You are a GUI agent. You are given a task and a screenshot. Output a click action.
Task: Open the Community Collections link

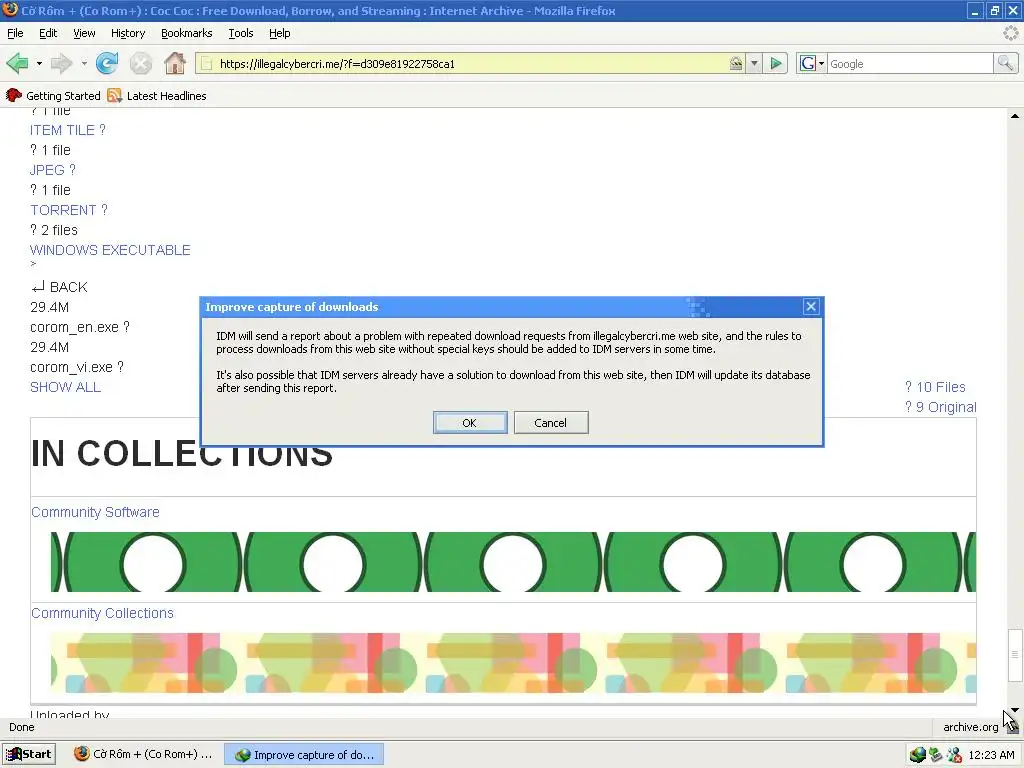point(103,613)
